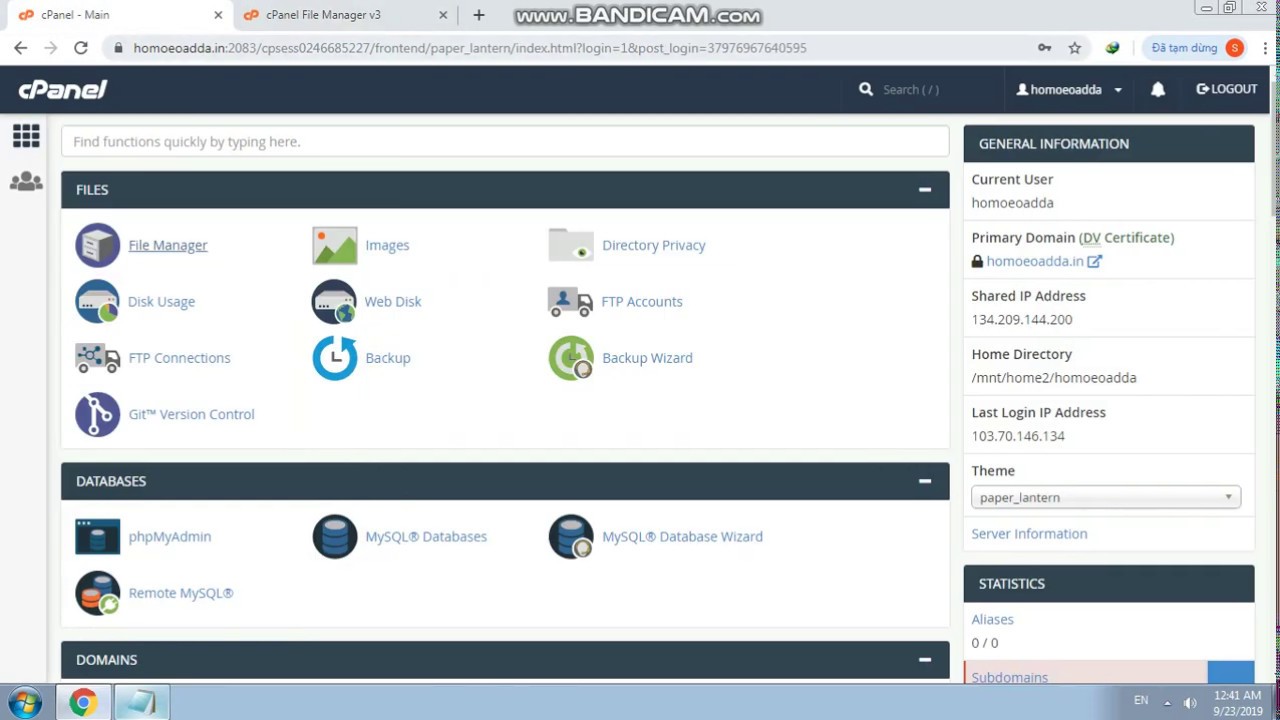Open the Directory Privacy folder icon

(x=571, y=245)
